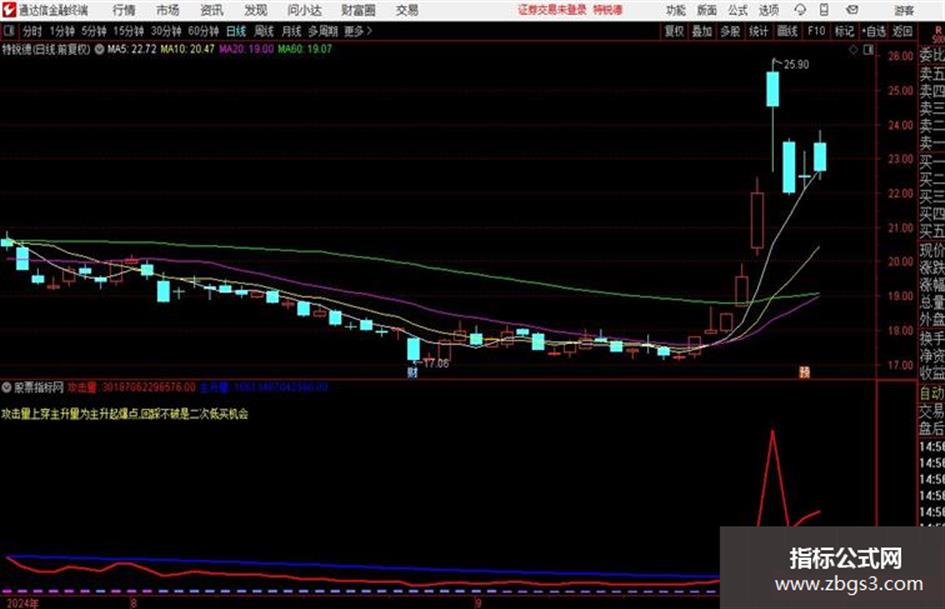Switch to the 月线 monthly tab
Viewport: 945px width, 609px height.
pos(292,31)
